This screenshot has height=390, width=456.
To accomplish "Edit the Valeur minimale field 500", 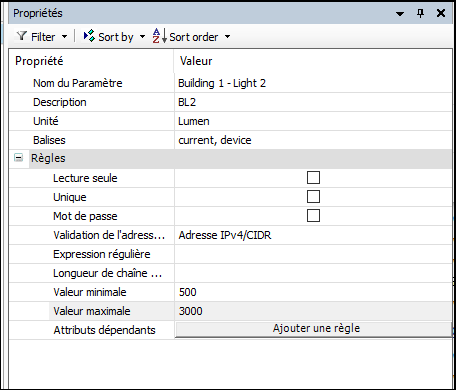I will (313, 292).
